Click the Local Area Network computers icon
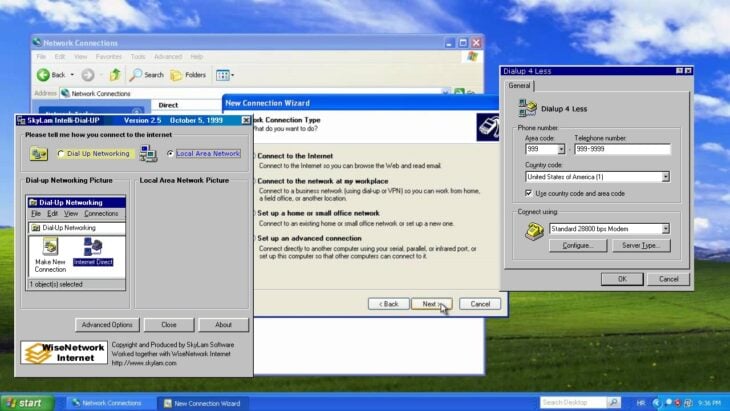This screenshot has width=730, height=411. [148, 154]
